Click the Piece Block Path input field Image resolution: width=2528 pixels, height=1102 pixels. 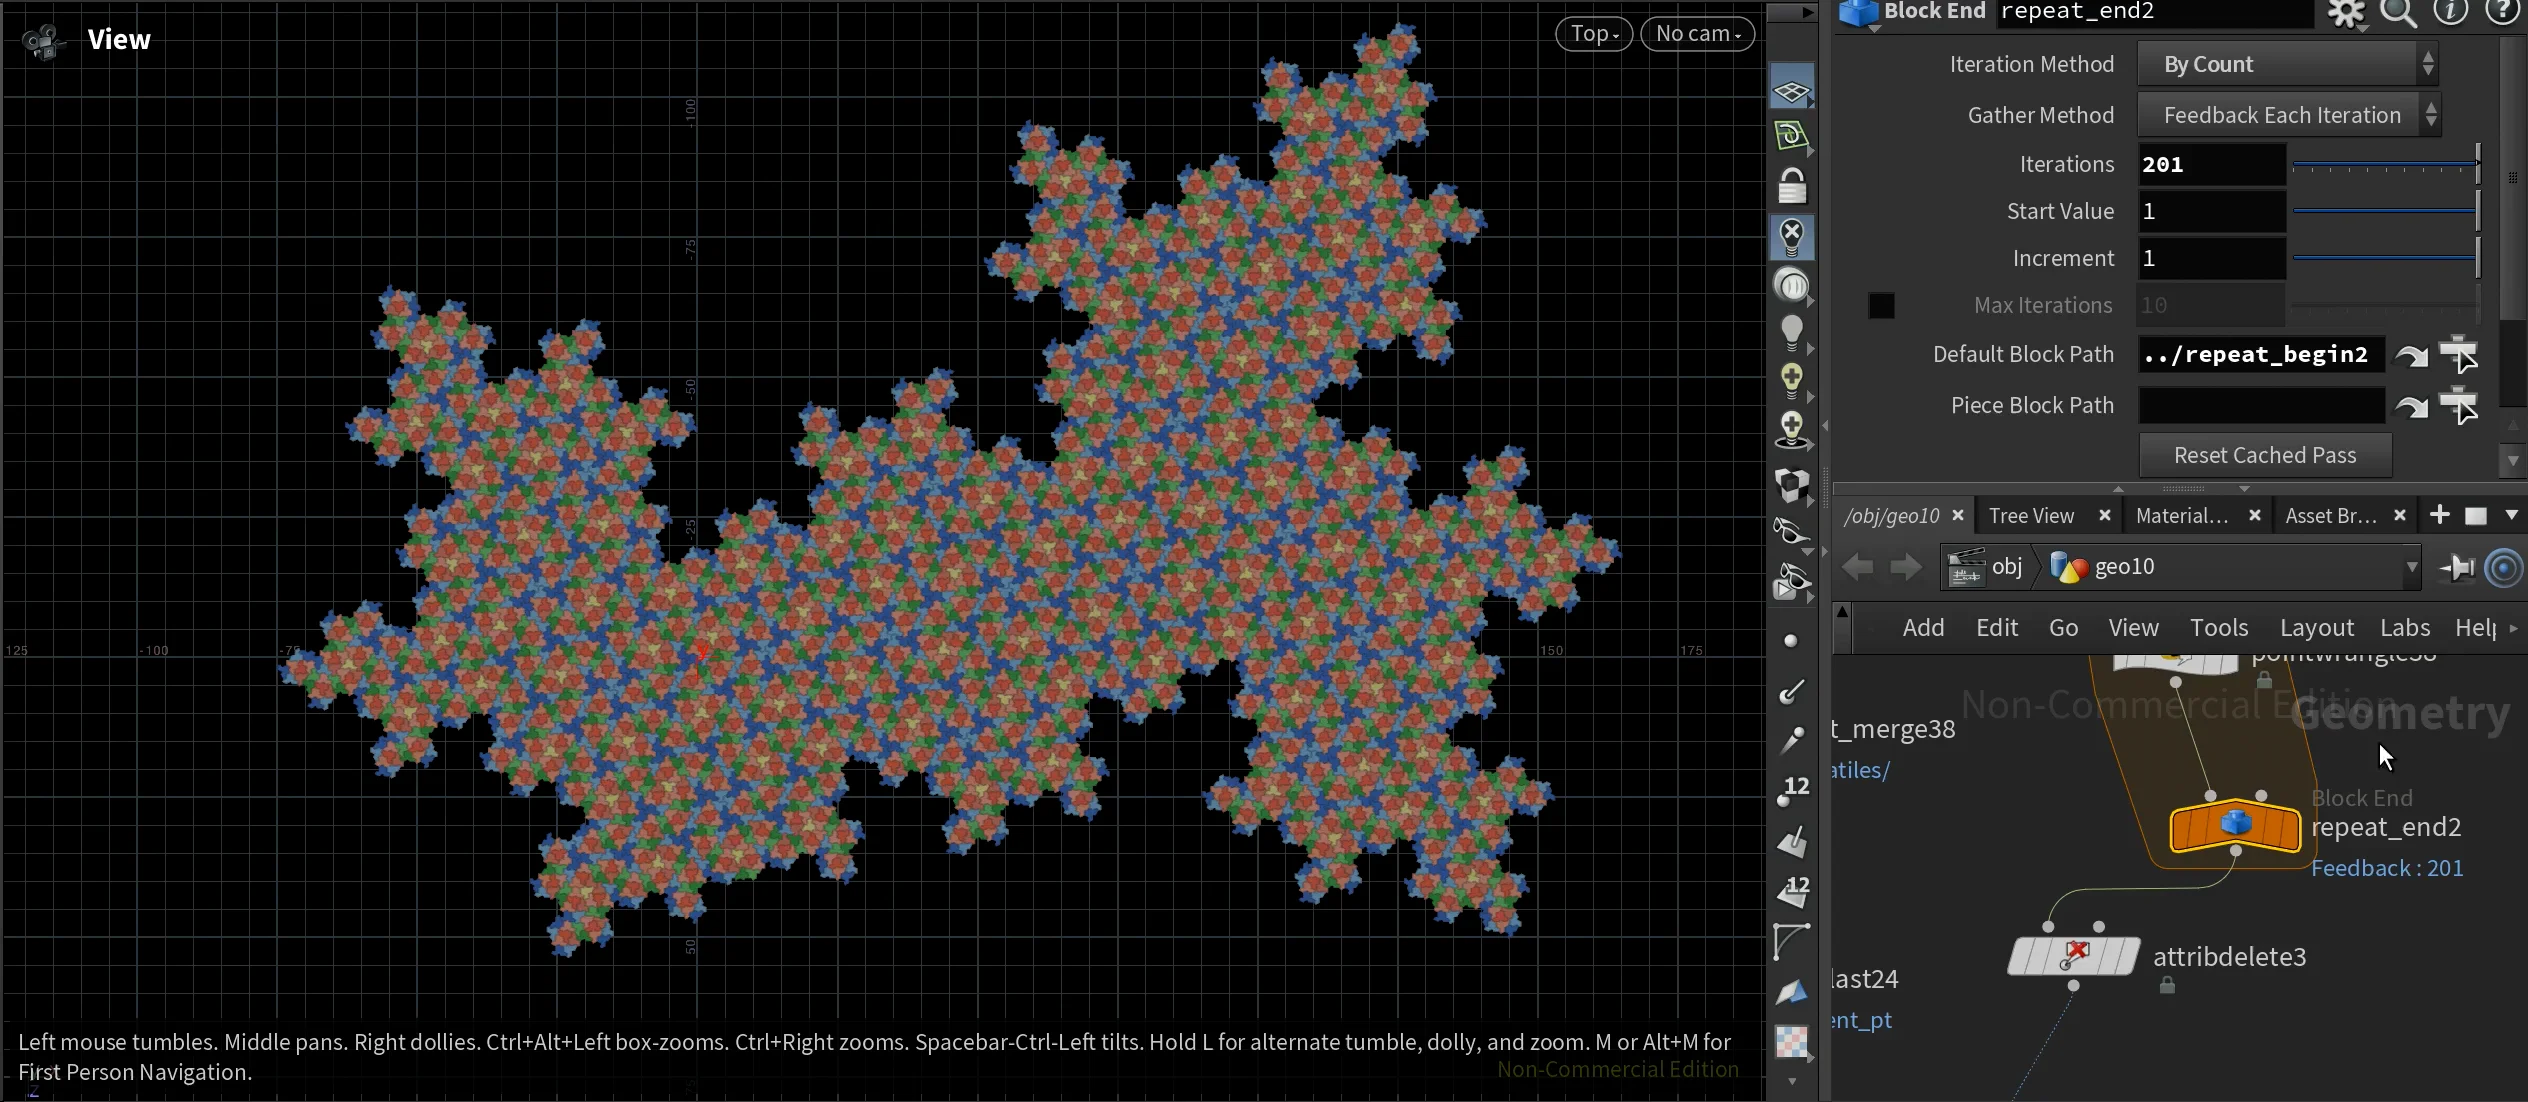coord(2260,405)
